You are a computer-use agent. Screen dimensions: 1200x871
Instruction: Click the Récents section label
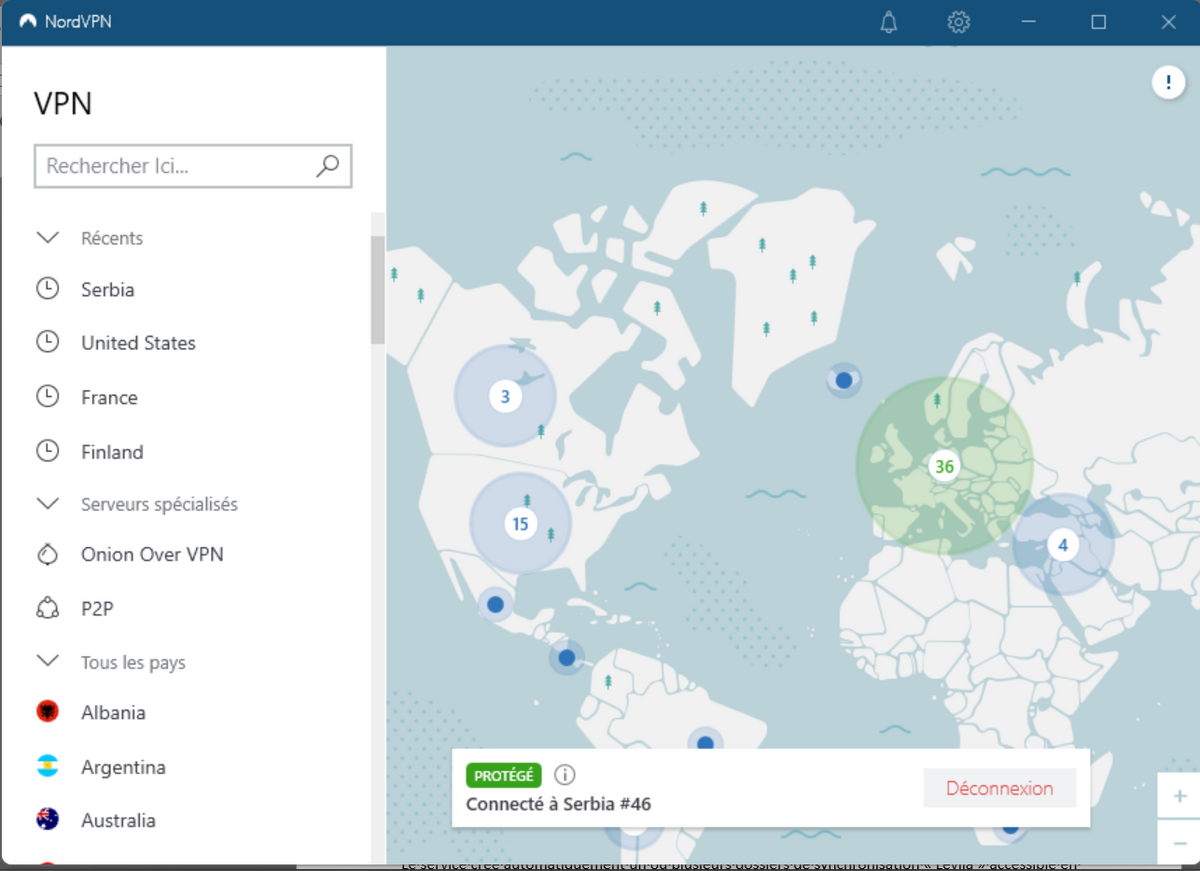click(112, 238)
